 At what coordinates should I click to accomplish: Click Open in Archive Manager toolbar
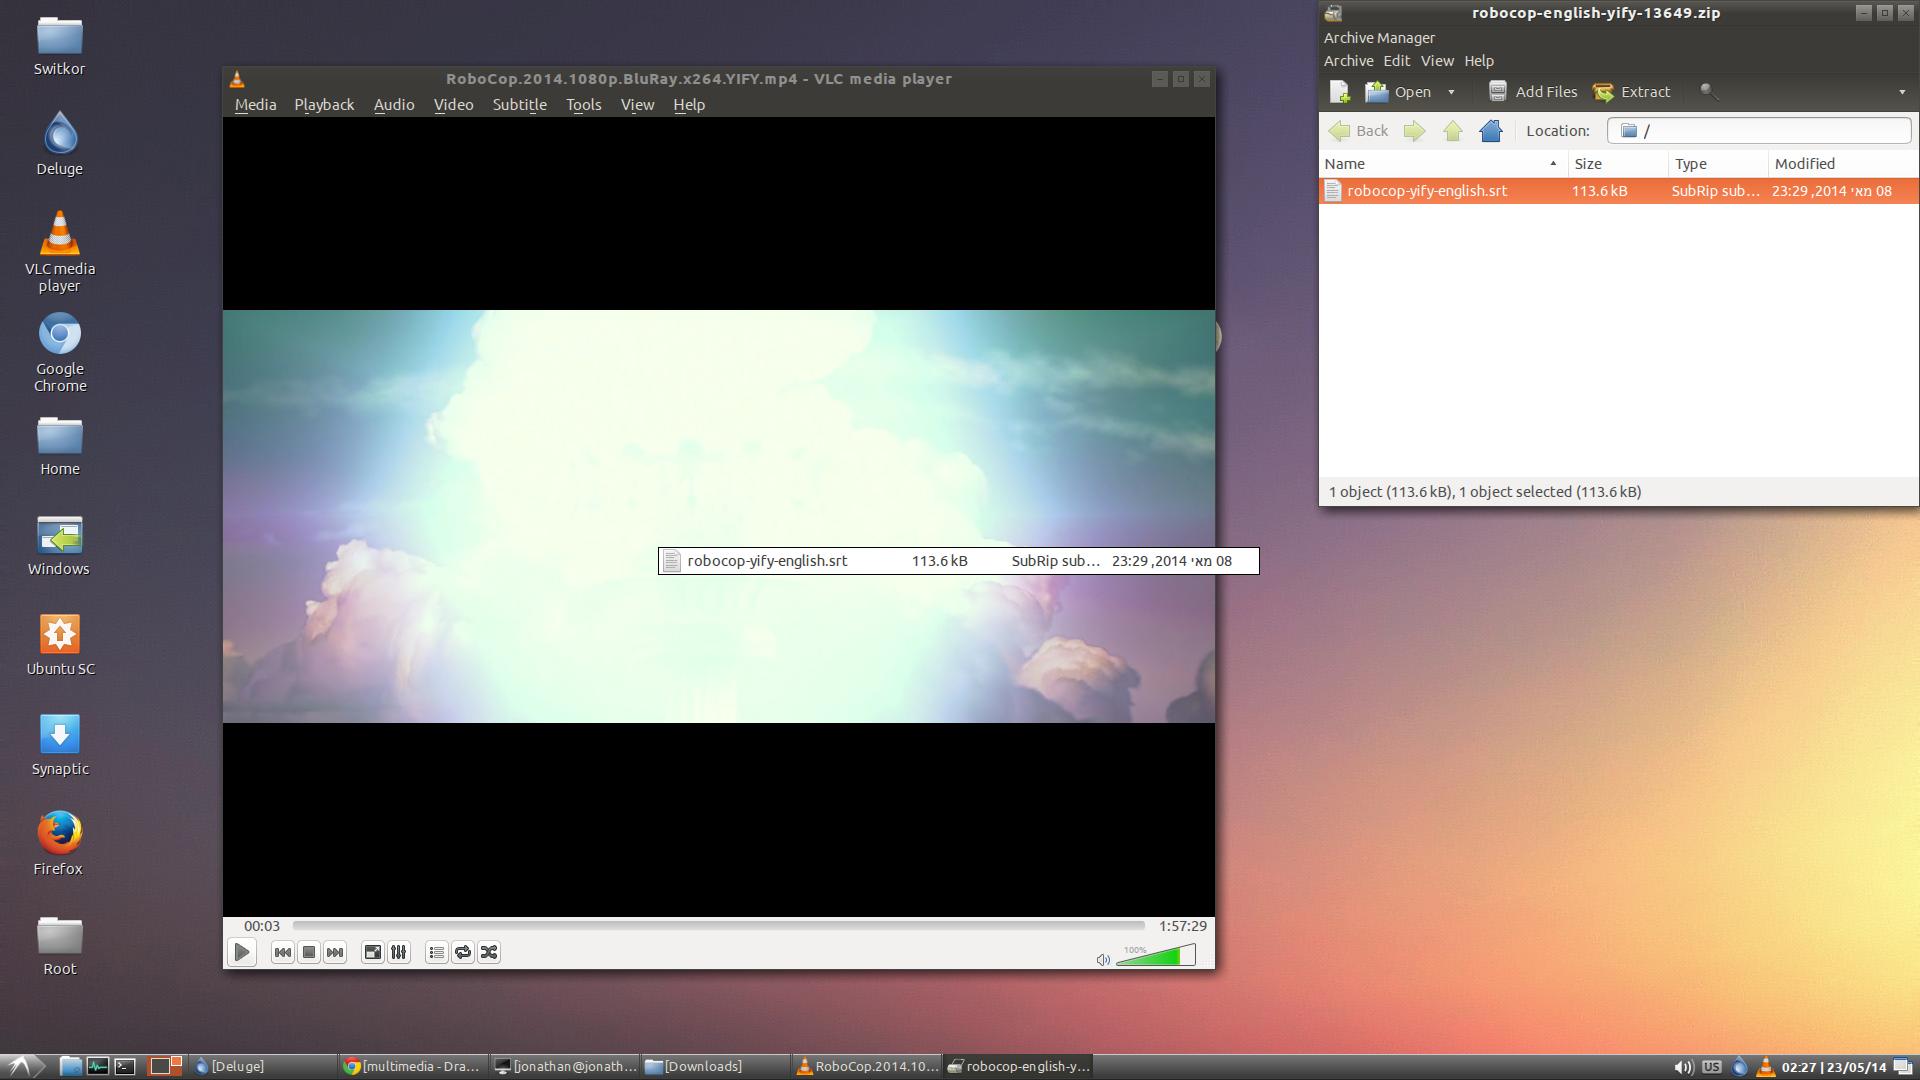coord(1399,92)
